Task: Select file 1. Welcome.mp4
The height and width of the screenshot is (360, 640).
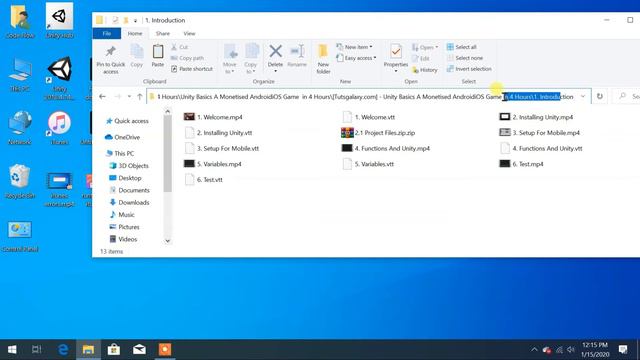Action: click(x=213, y=117)
